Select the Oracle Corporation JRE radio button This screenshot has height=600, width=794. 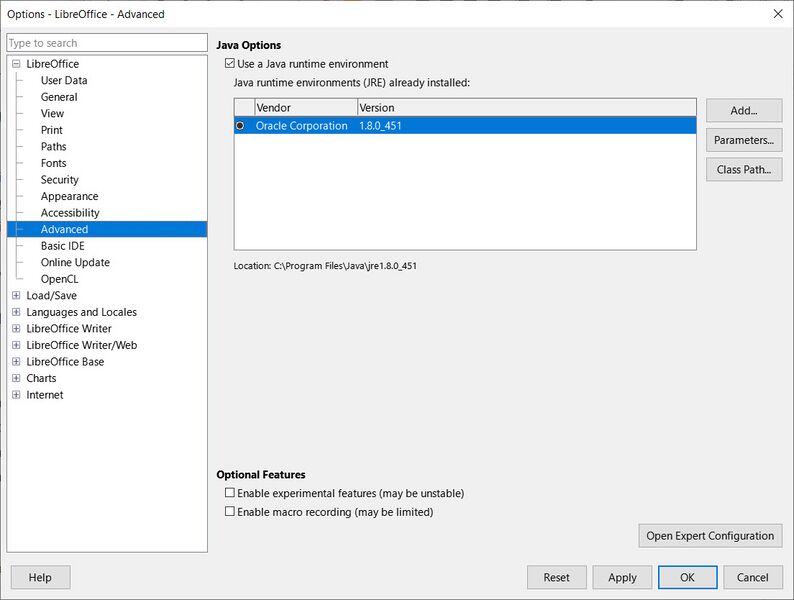tap(240, 126)
